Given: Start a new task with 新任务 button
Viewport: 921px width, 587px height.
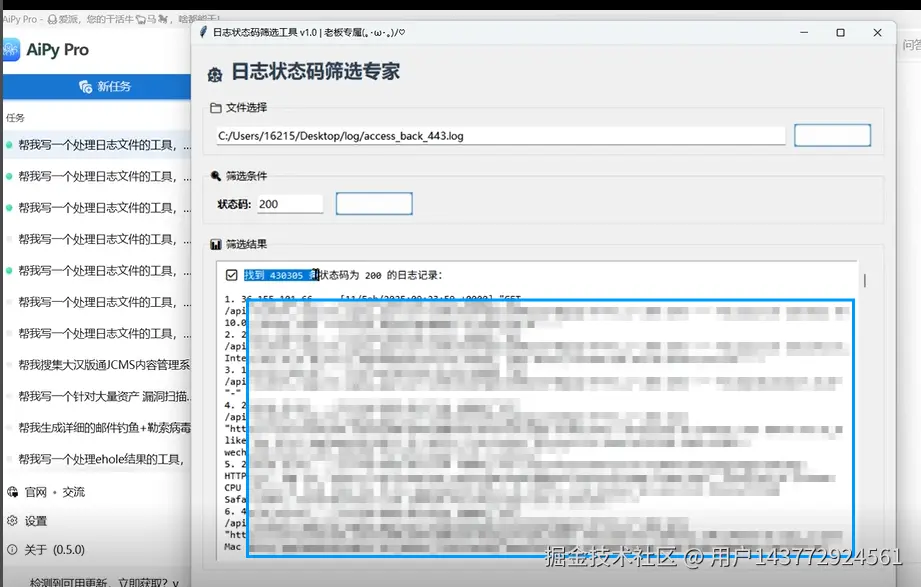Looking at the screenshot, I should [x=97, y=86].
